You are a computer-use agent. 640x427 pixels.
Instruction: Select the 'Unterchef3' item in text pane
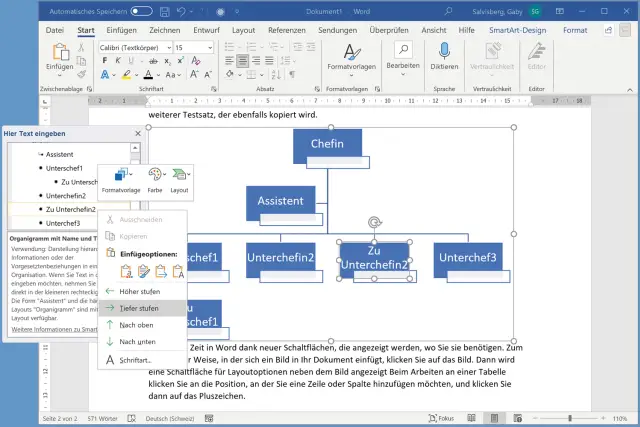(62, 223)
